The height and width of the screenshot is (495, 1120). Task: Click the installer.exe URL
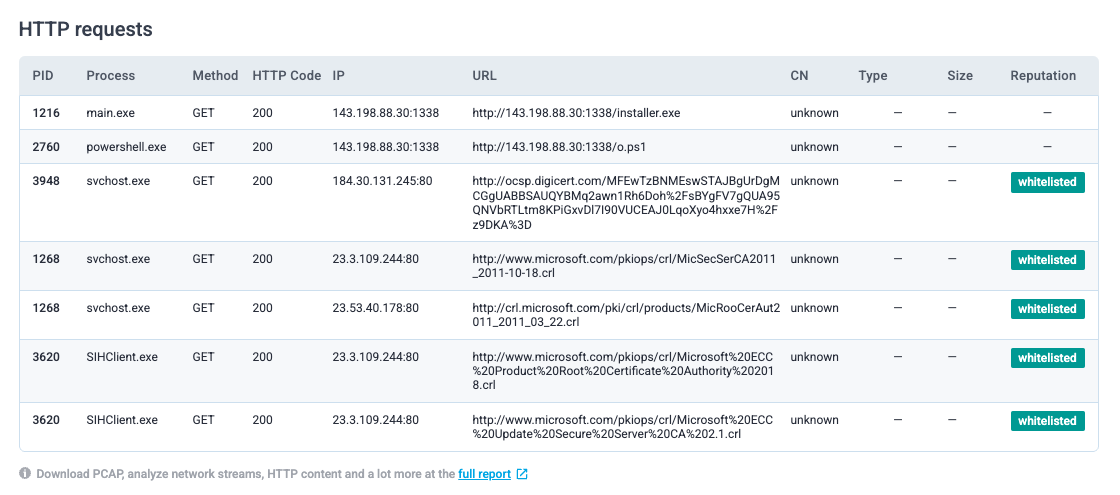tap(576, 113)
